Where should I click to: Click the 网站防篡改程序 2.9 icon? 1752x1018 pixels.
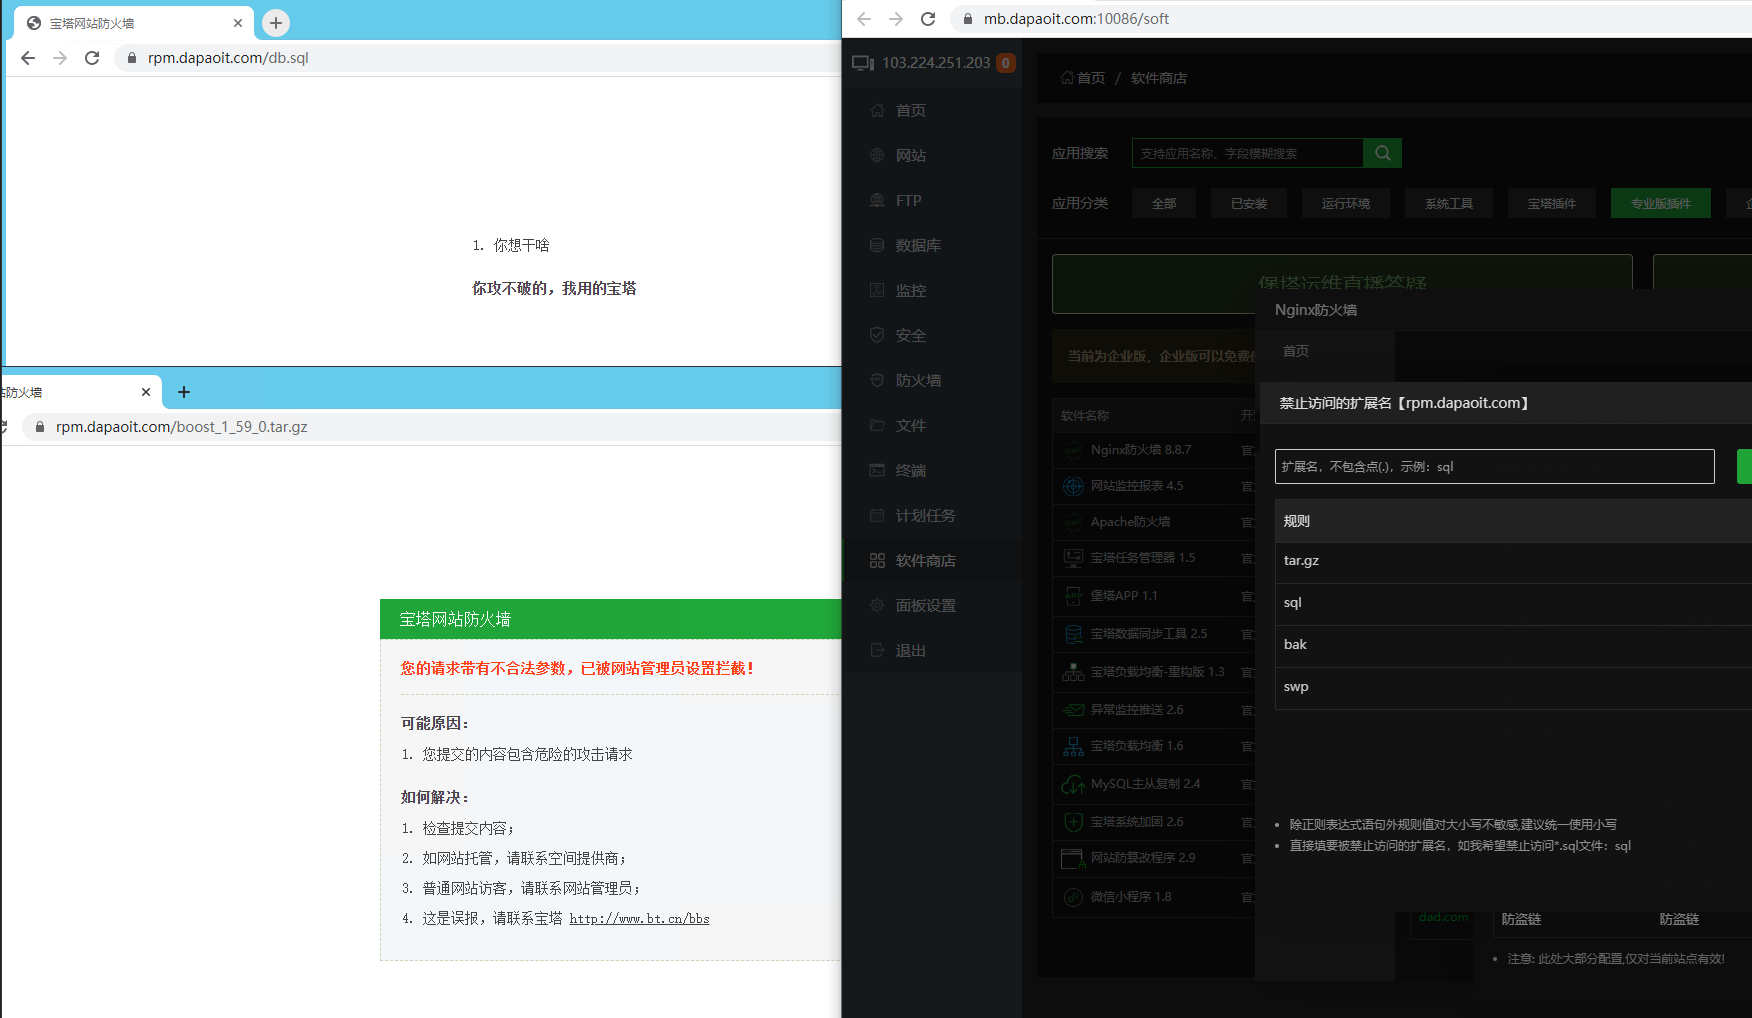[x=1073, y=858]
